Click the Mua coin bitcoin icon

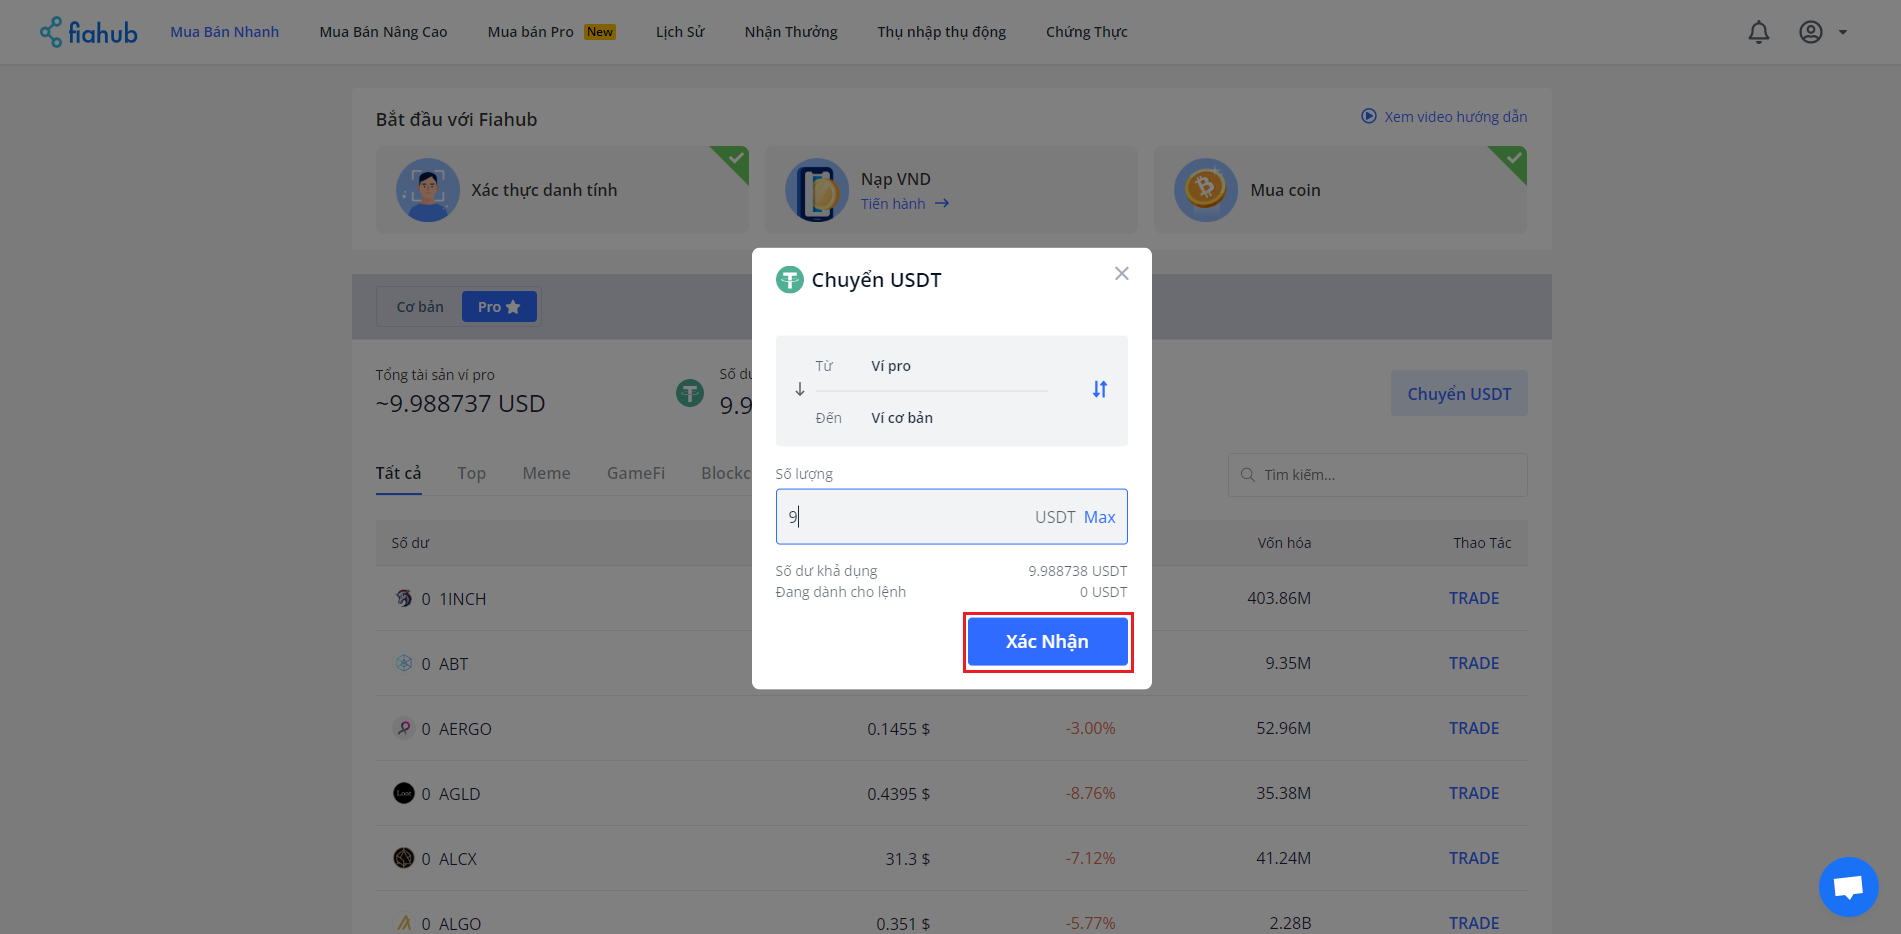(1205, 190)
